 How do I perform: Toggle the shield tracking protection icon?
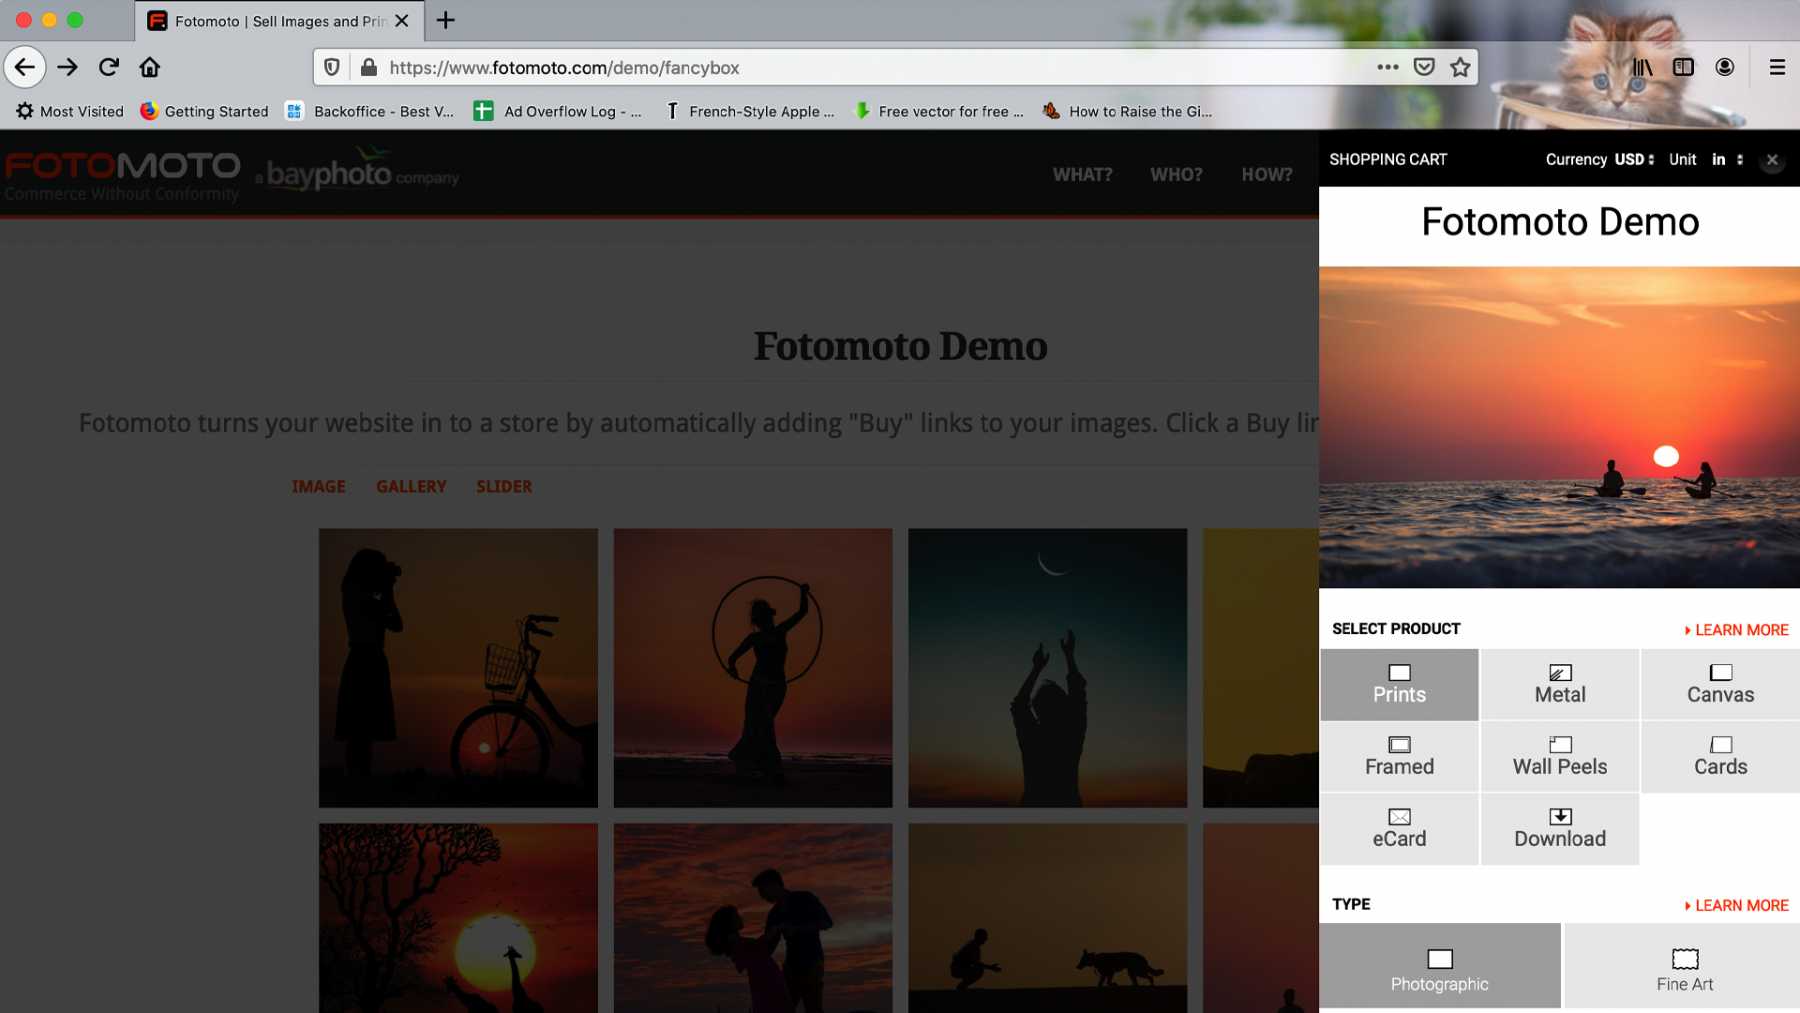click(330, 67)
